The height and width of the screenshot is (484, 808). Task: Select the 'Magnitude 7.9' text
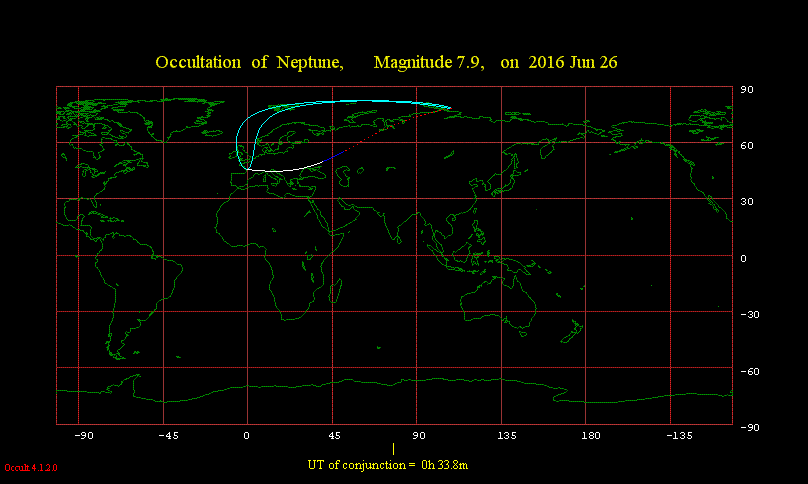[x=429, y=63]
